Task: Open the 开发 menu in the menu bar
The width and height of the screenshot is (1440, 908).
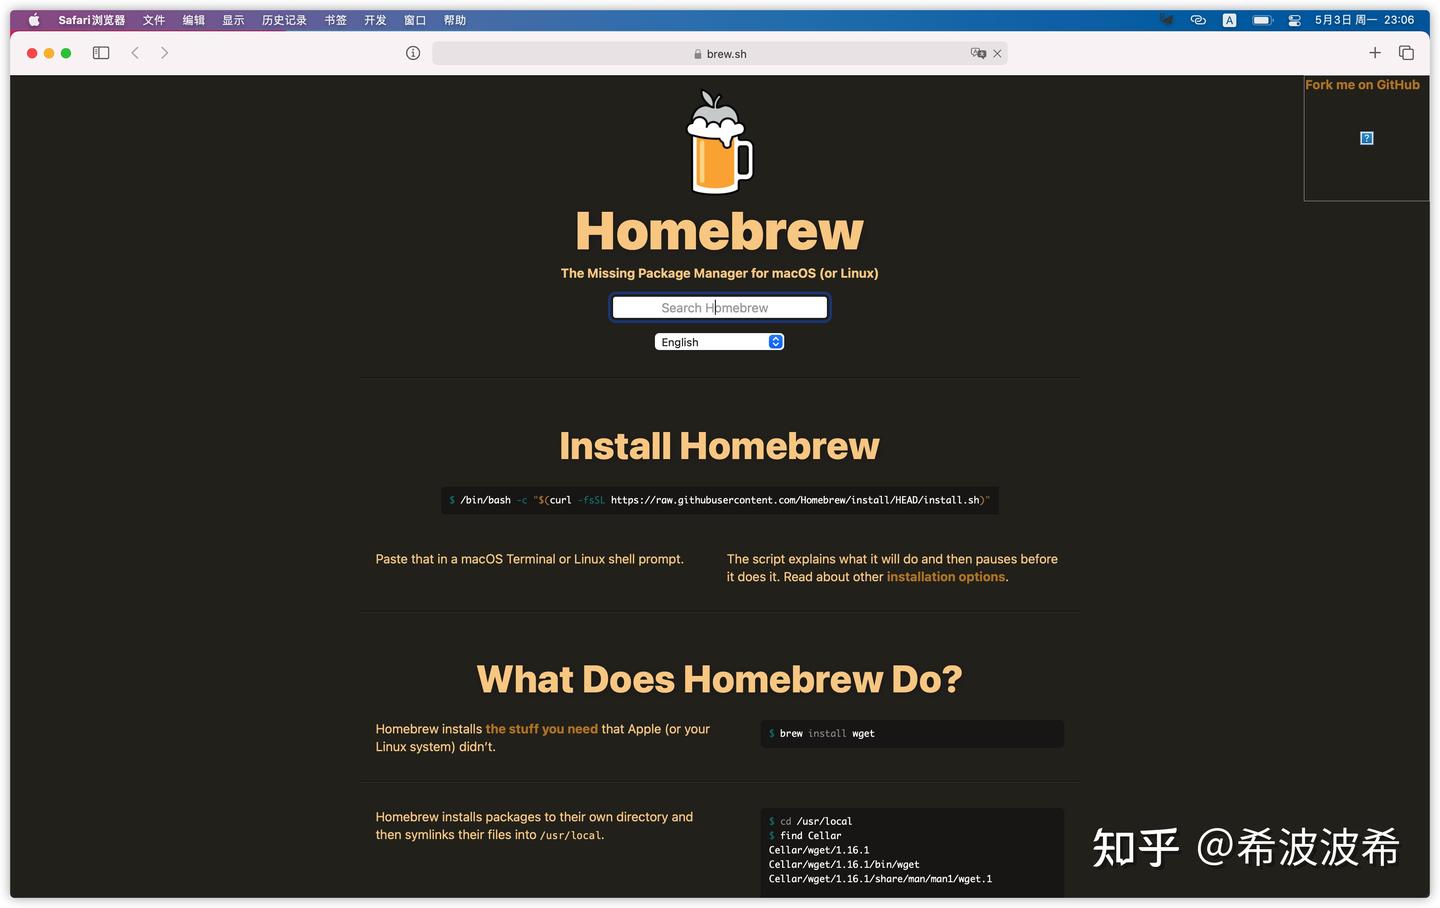Action: tap(375, 19)
